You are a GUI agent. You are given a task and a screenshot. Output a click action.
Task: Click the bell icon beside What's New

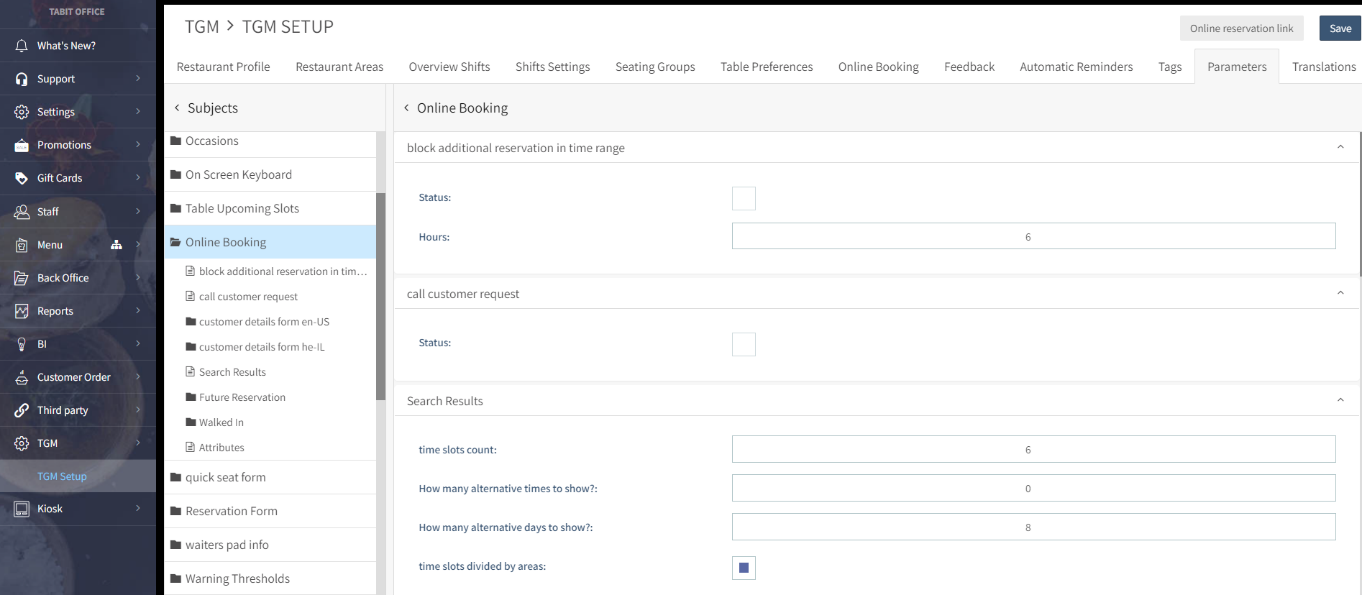21,46
